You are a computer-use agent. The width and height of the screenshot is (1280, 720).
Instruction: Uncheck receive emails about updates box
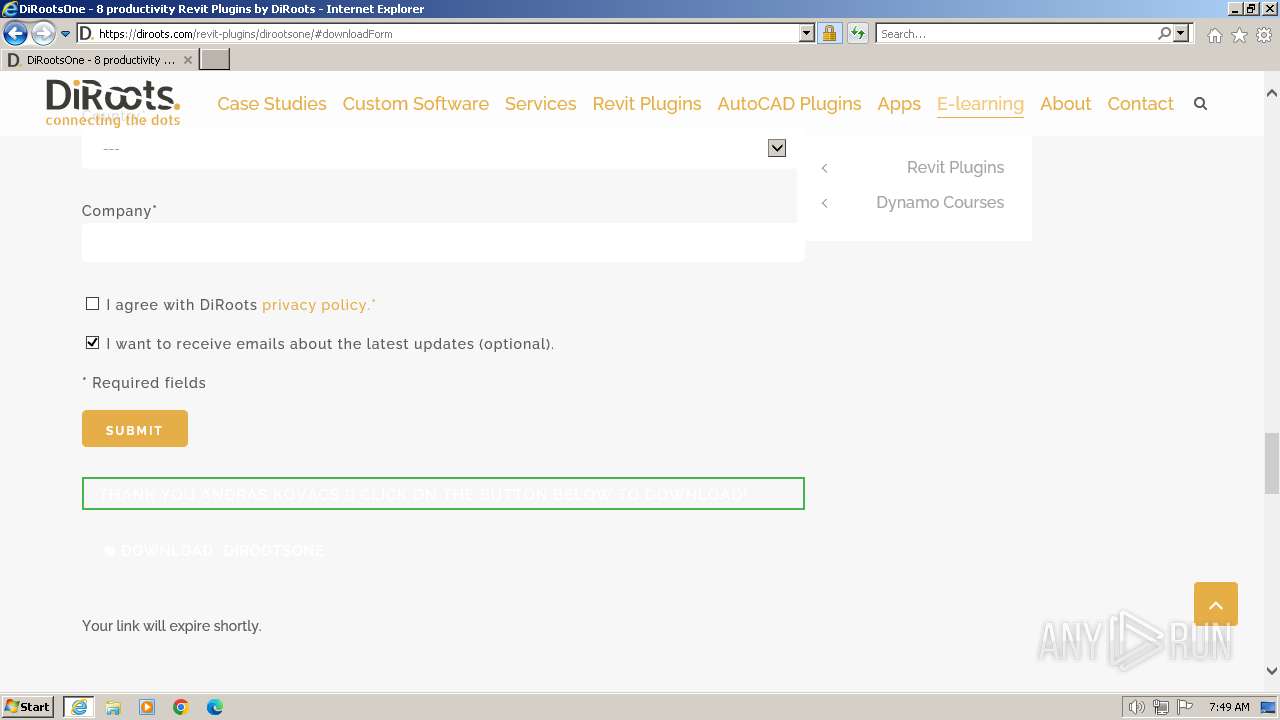click(93, 343)
